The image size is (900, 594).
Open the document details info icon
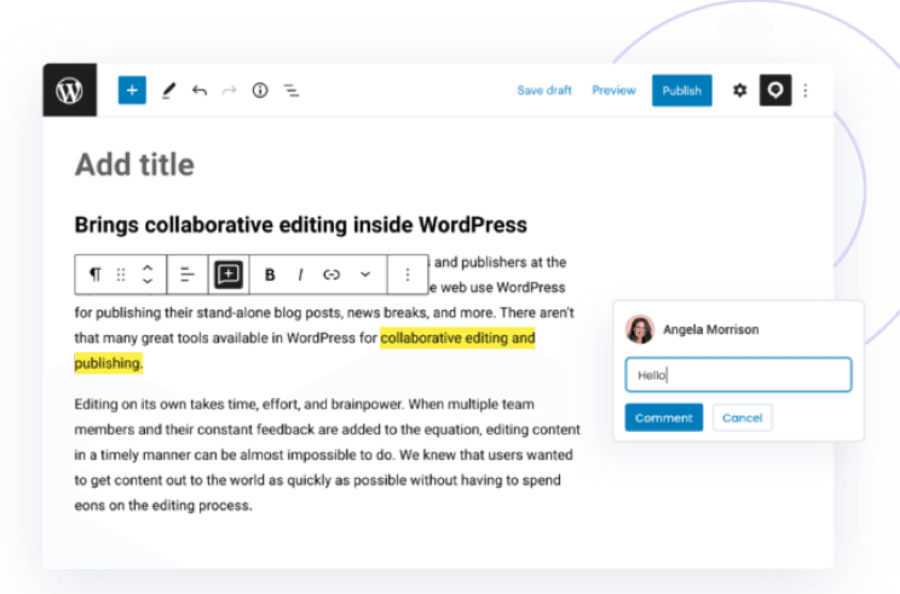[x=260, y=90]
